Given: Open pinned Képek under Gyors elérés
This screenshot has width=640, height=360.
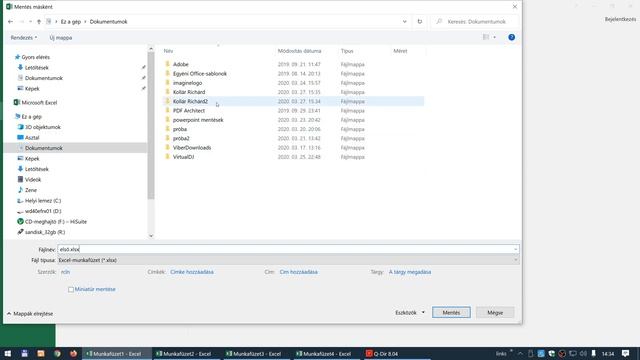Looking at the screenshot, I should [32, 89].
